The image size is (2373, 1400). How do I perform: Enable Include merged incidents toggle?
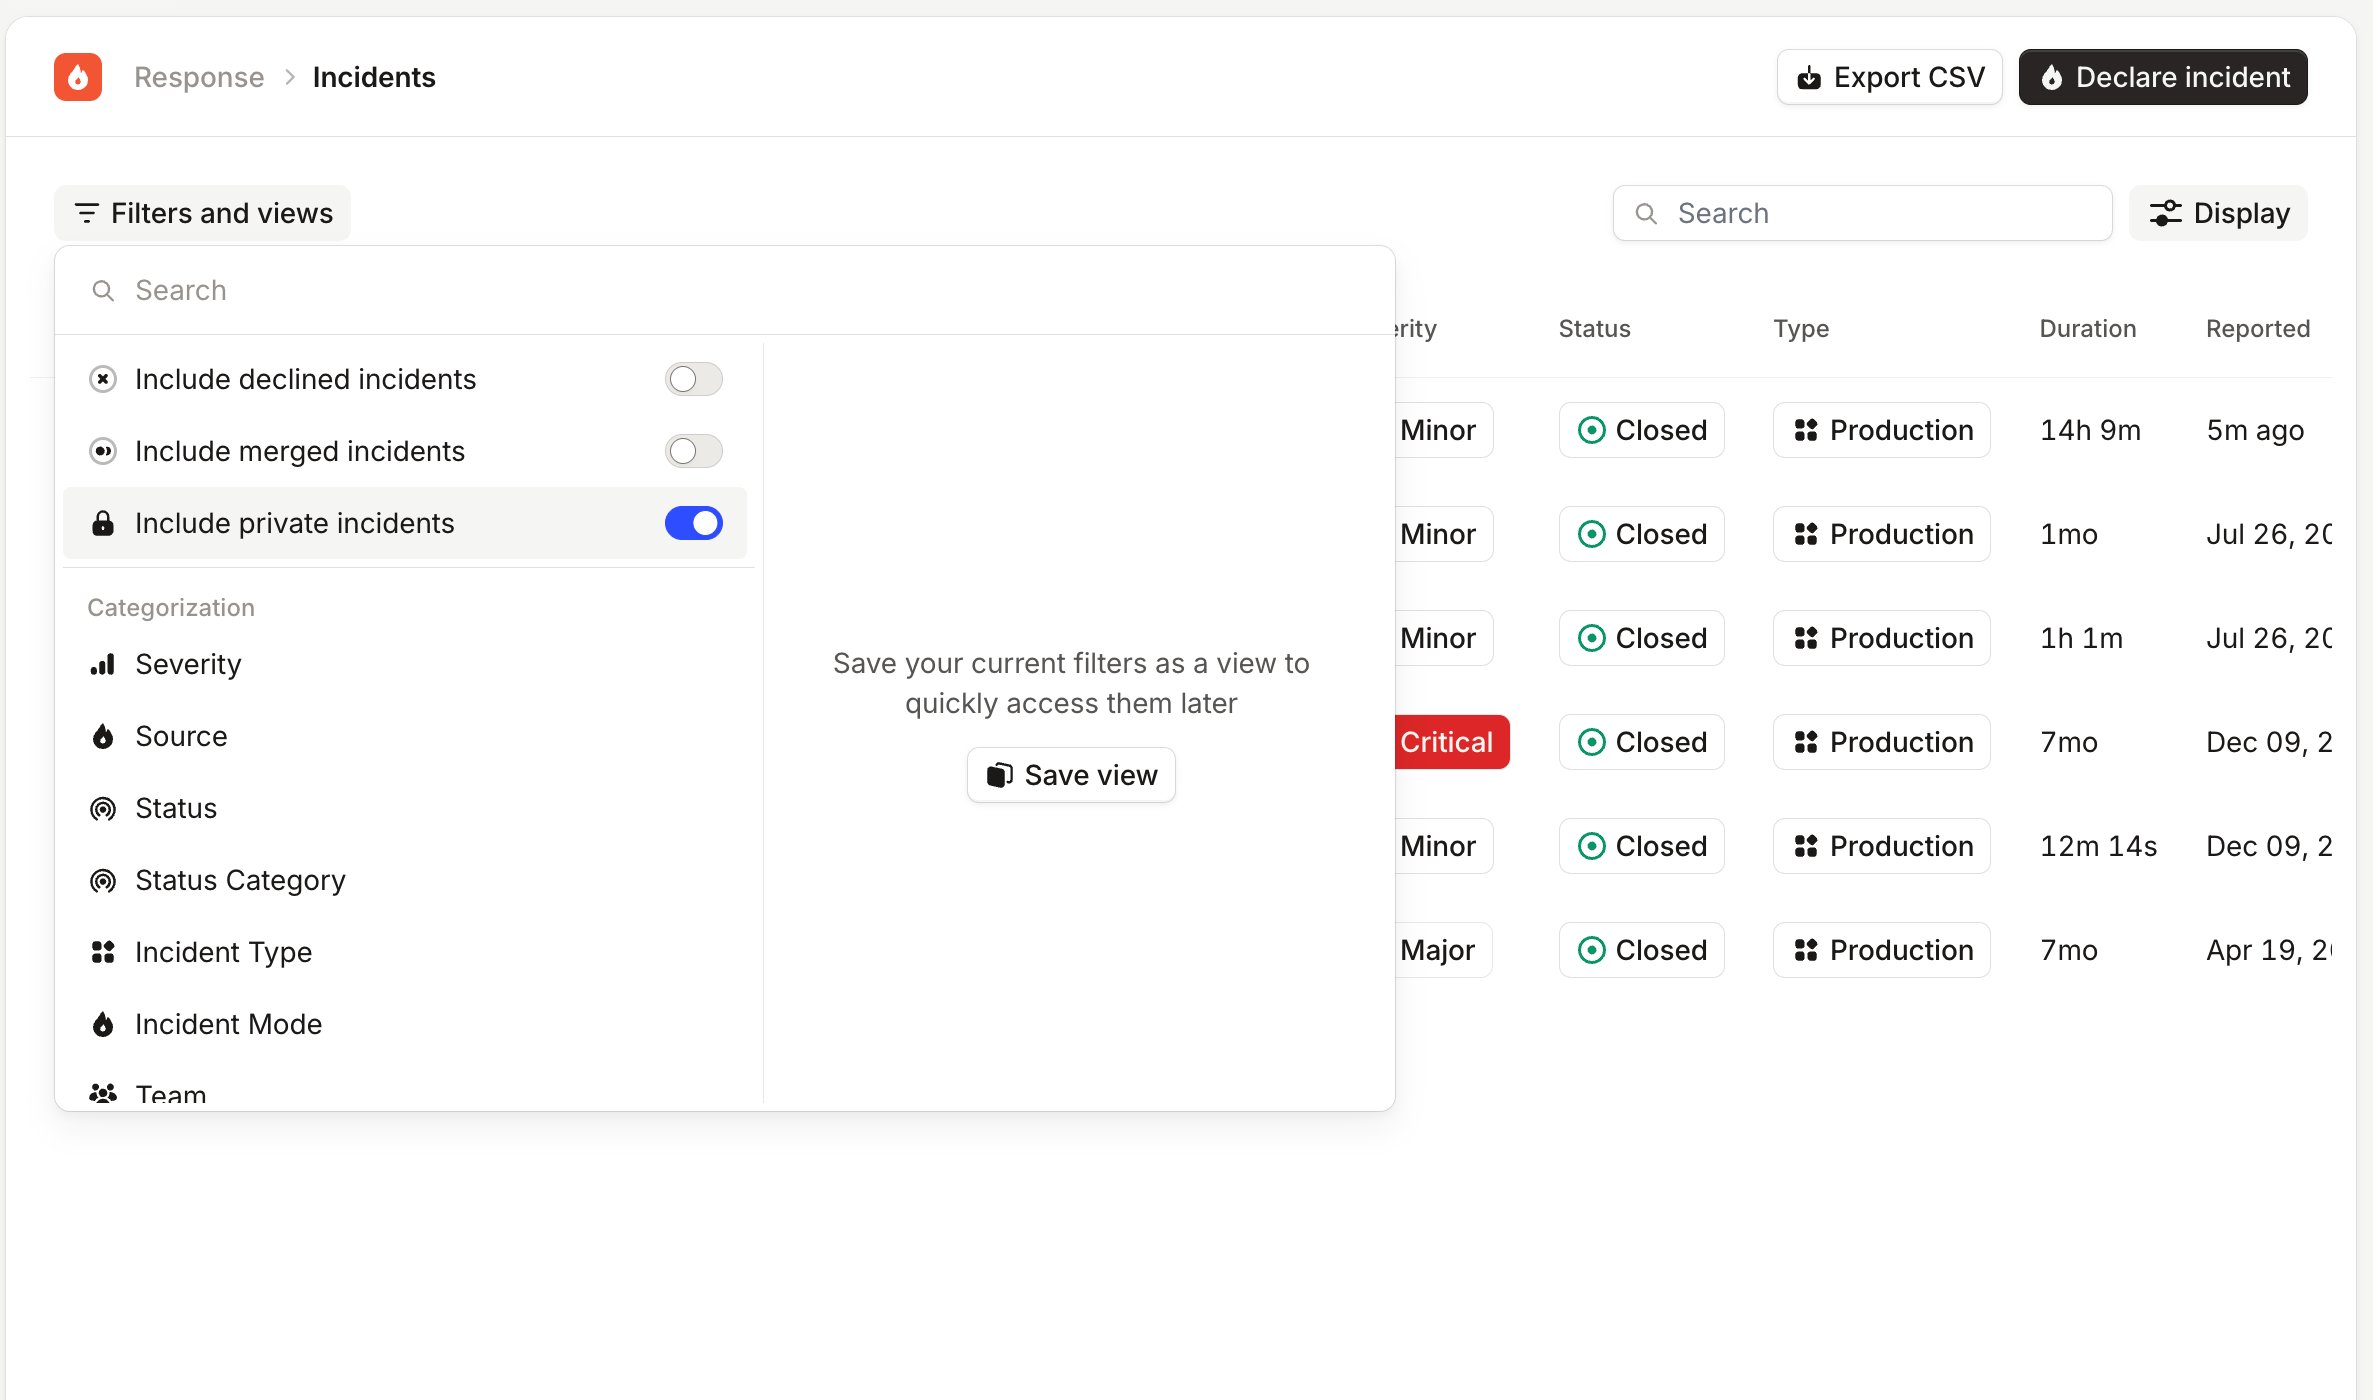(x=694, y=451)
